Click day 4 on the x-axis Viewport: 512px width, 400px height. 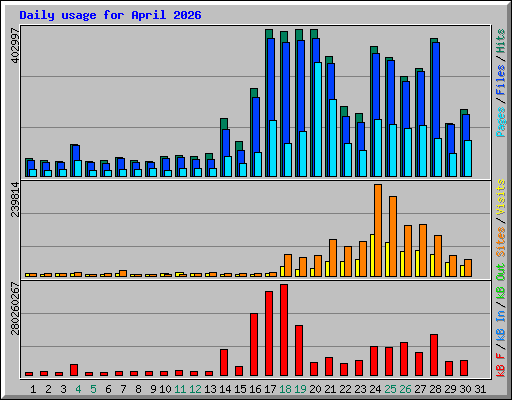point(78,389)
